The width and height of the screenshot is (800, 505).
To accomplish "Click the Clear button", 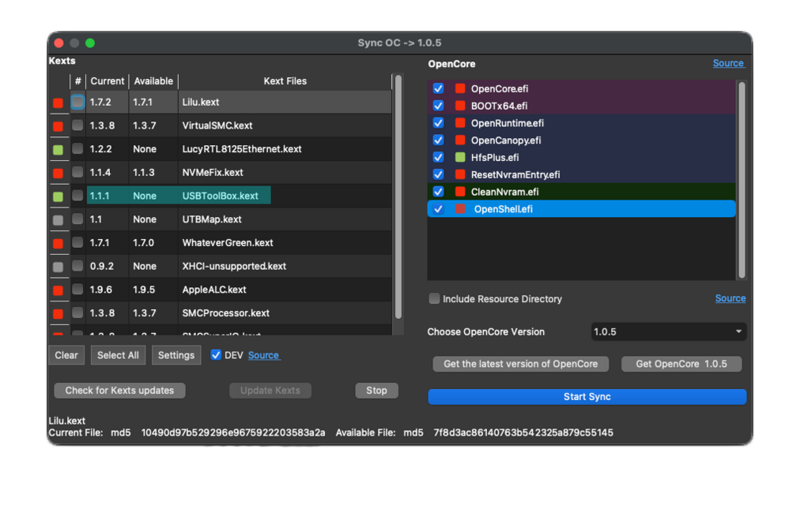I will click(x=67, y=355).
